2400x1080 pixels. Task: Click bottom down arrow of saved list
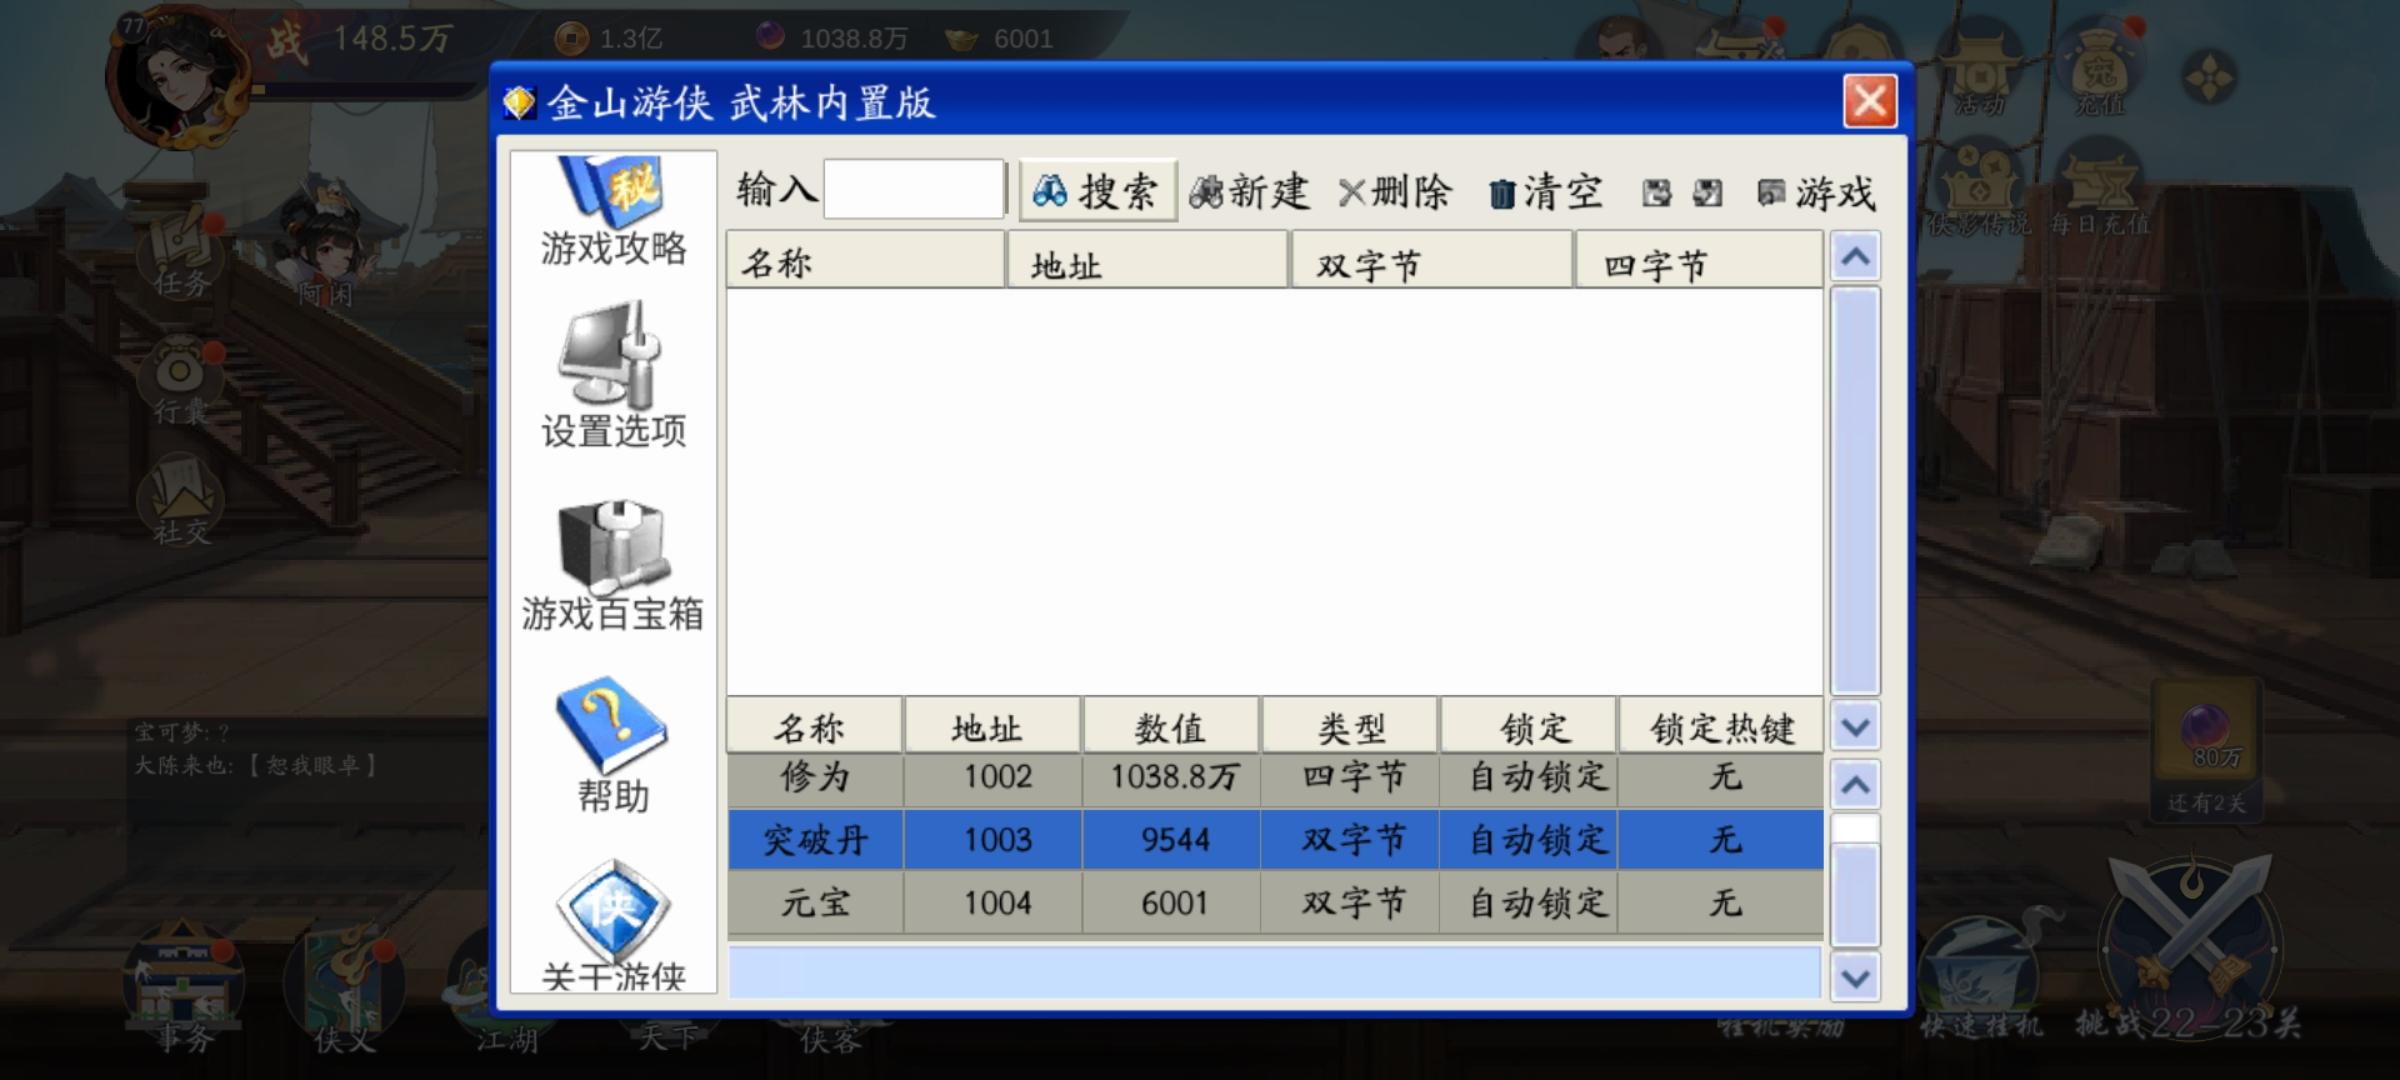tap(1855, 977)
